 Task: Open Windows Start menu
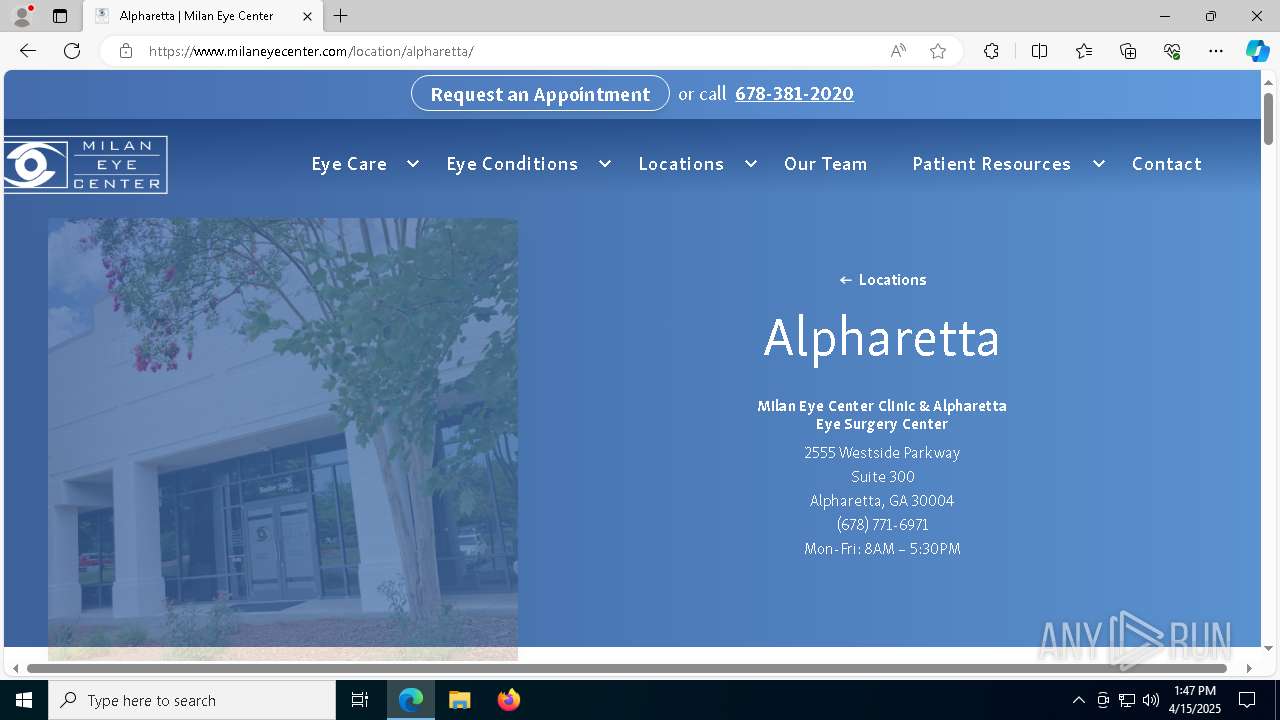pyautogui.click(x=24, y=700)
